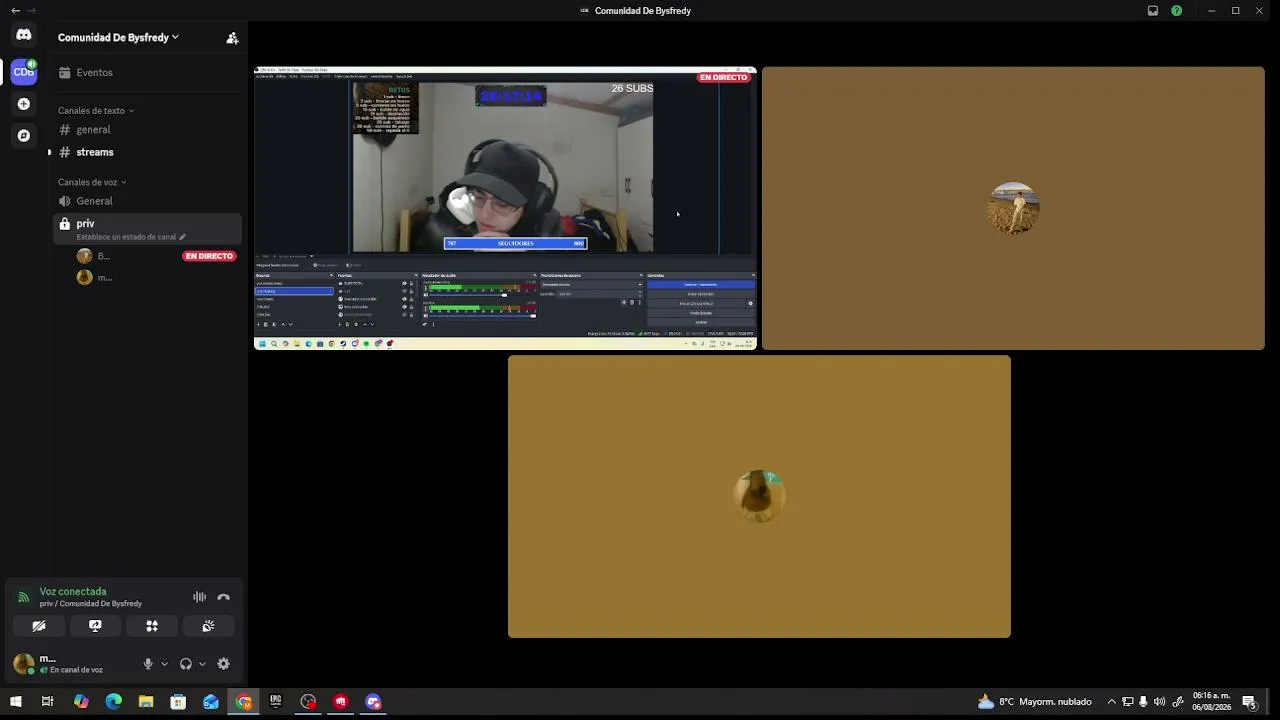The width and height of the screenshot is (1280, 720).
Task: Open the Discover servers compass icon
Action: tap(24, 135)
